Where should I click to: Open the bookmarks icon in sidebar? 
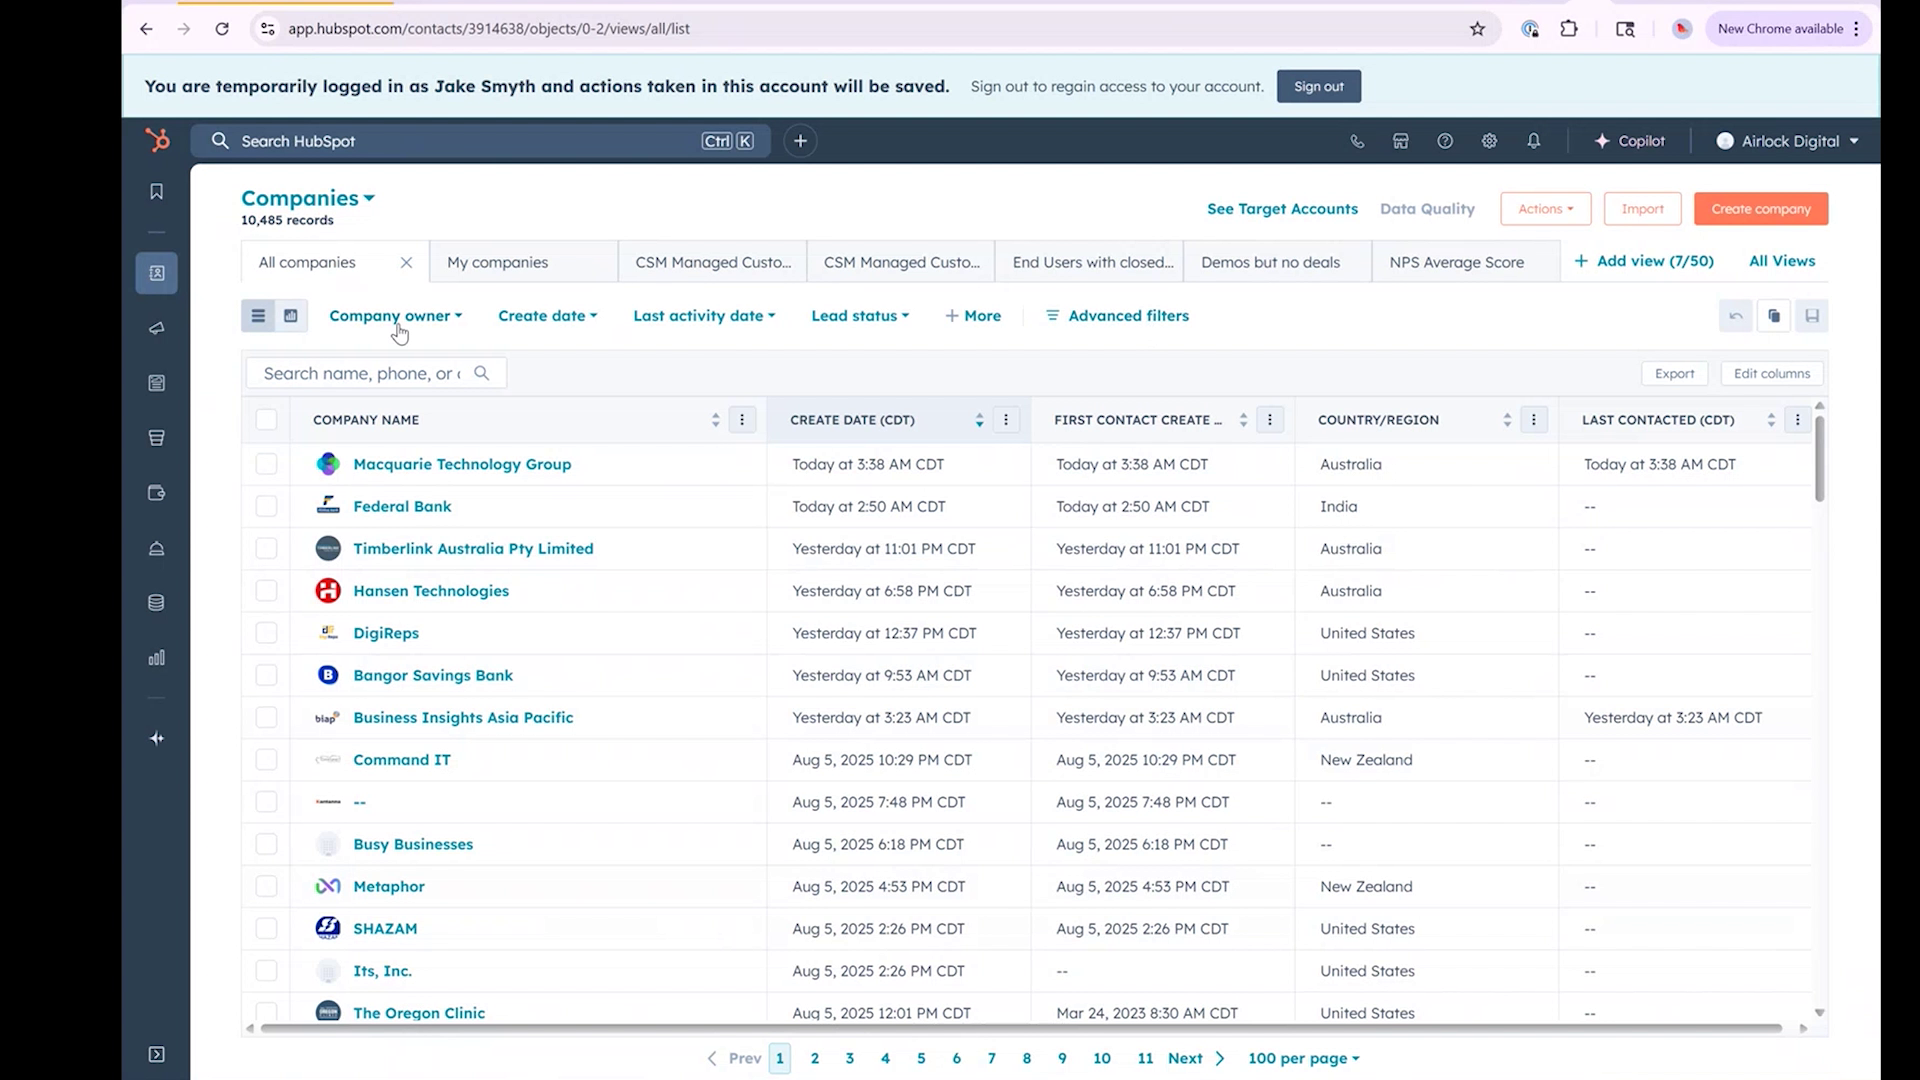156,191
